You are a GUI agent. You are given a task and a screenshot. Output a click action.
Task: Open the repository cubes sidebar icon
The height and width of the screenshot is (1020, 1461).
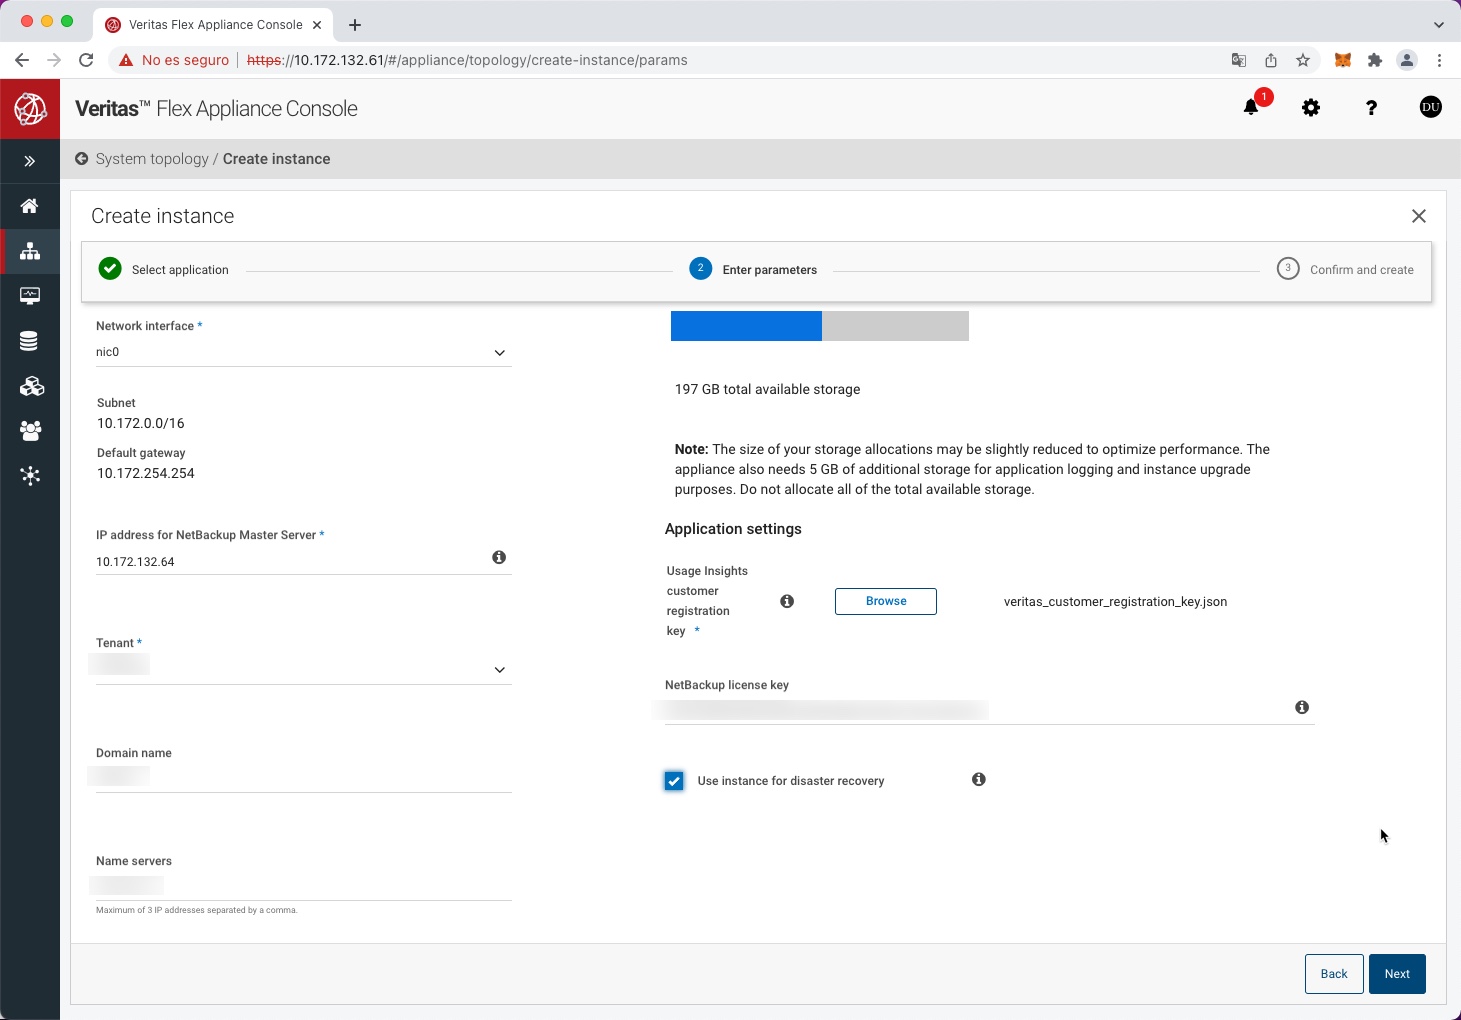tap(30, 386)
